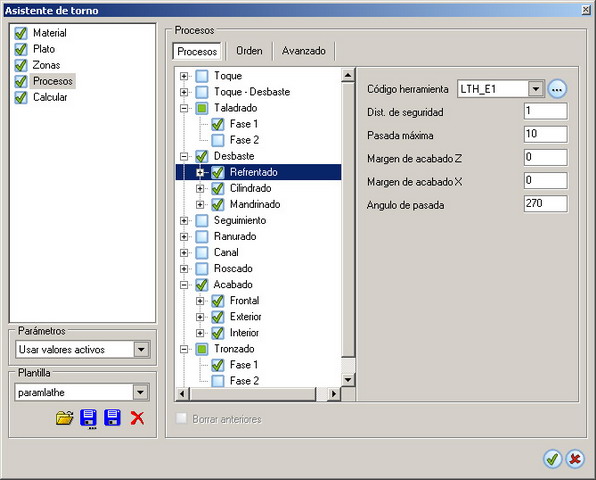Click the Angulo de pasada input field
Image resolution: width=596 pixels, height=480 pixels.
point(545,204)
